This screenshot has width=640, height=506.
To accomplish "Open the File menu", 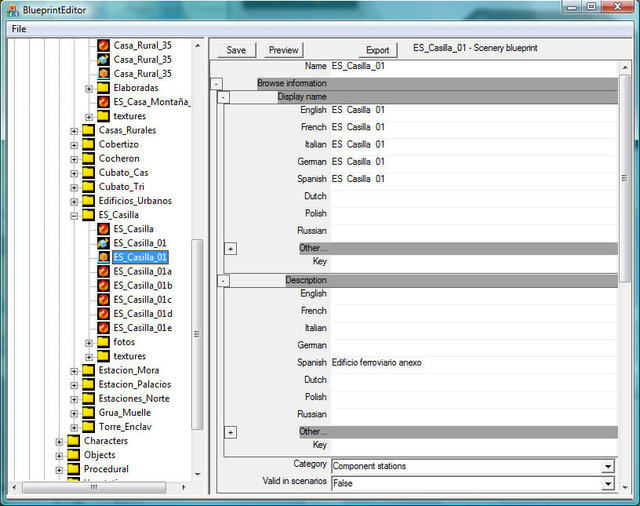I will [18, 29].
